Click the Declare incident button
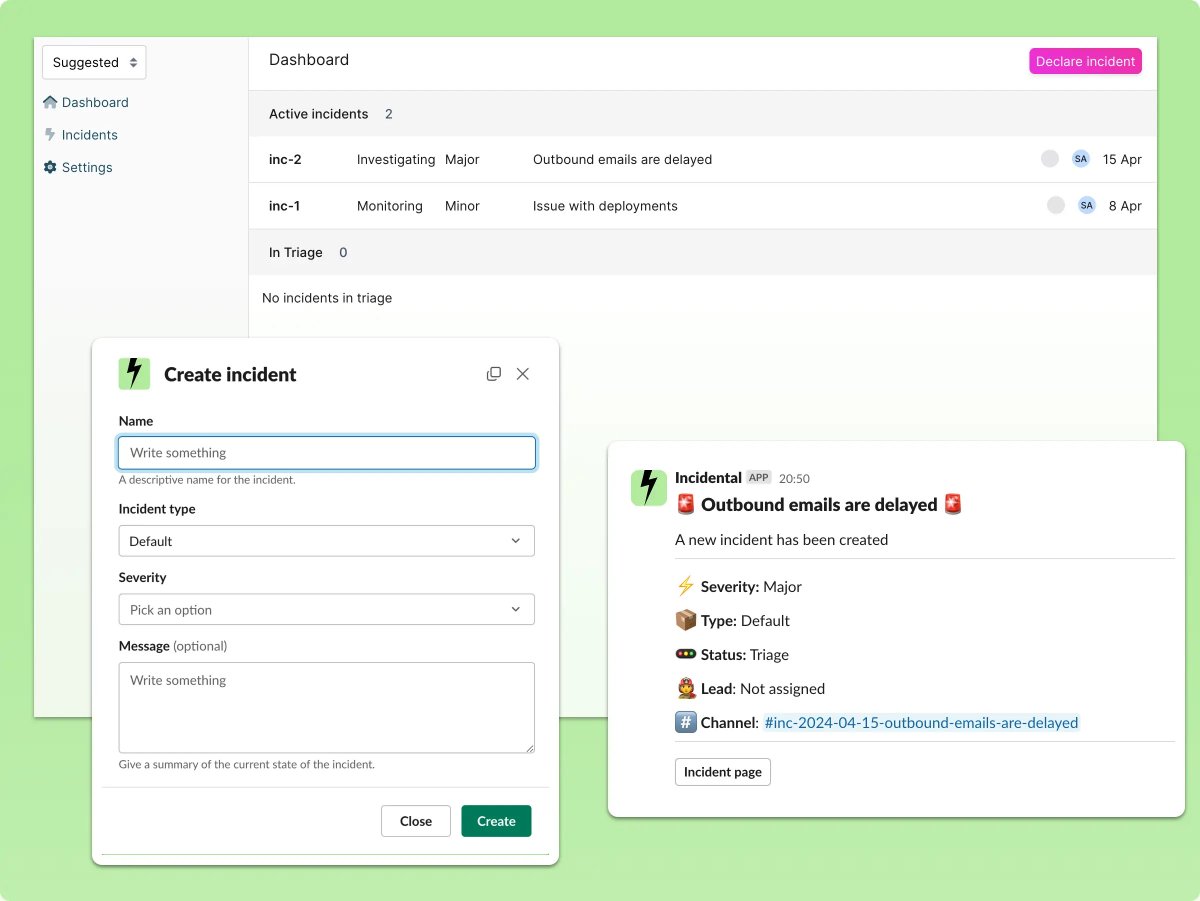The width and height of the screenshot is (1200, 901). coord(1085,61)
